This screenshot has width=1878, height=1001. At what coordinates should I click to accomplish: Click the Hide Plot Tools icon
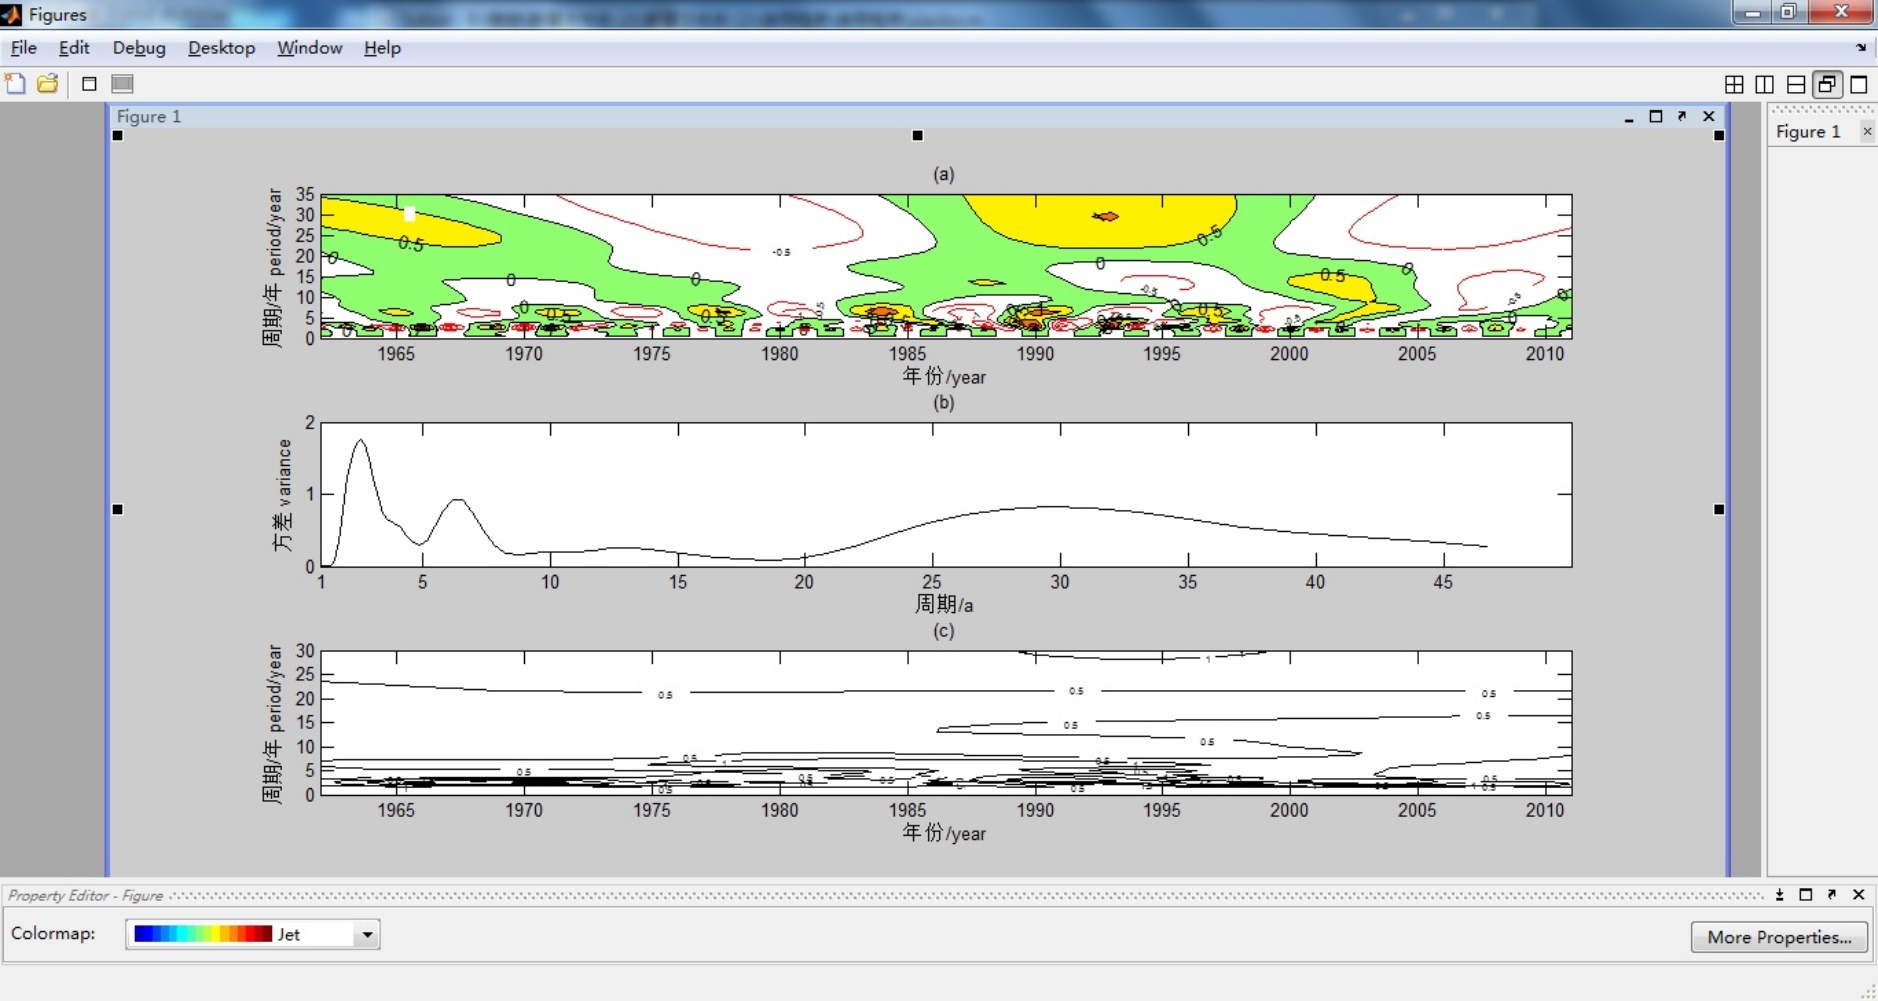tap(89, 84)
